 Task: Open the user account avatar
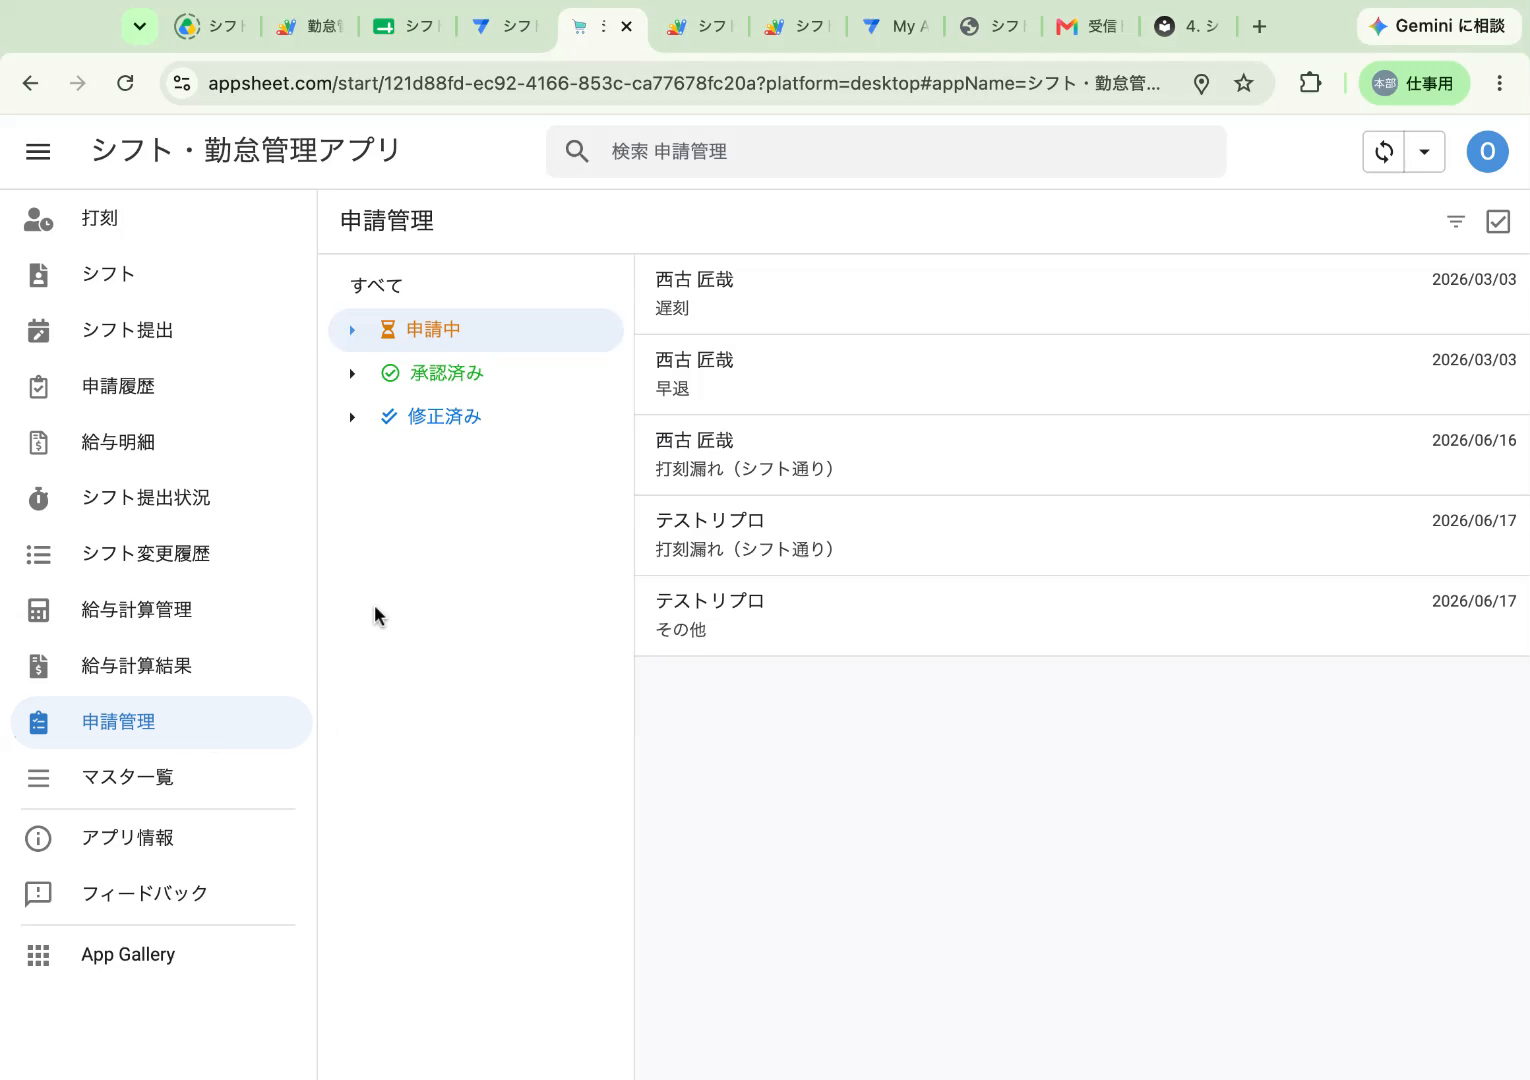[1487, 152]
